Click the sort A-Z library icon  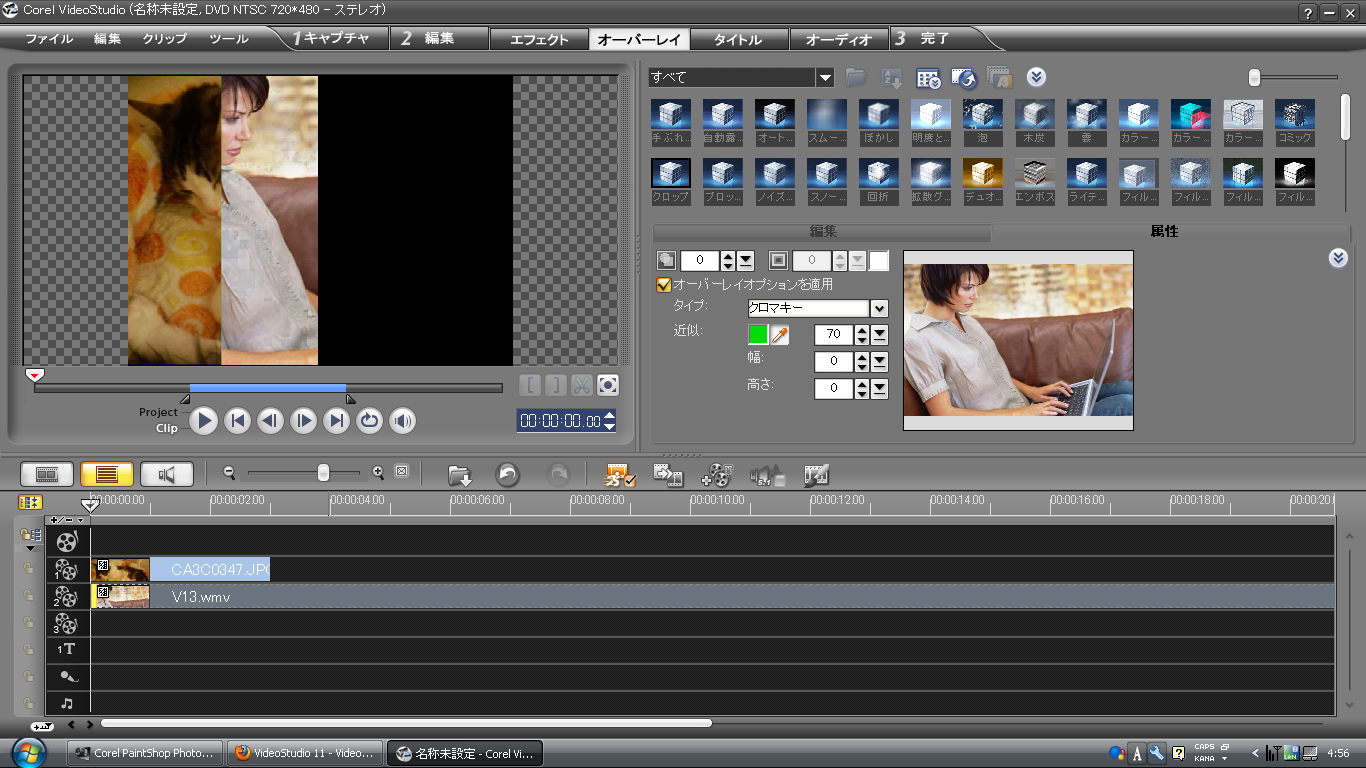tap(892, 77)
